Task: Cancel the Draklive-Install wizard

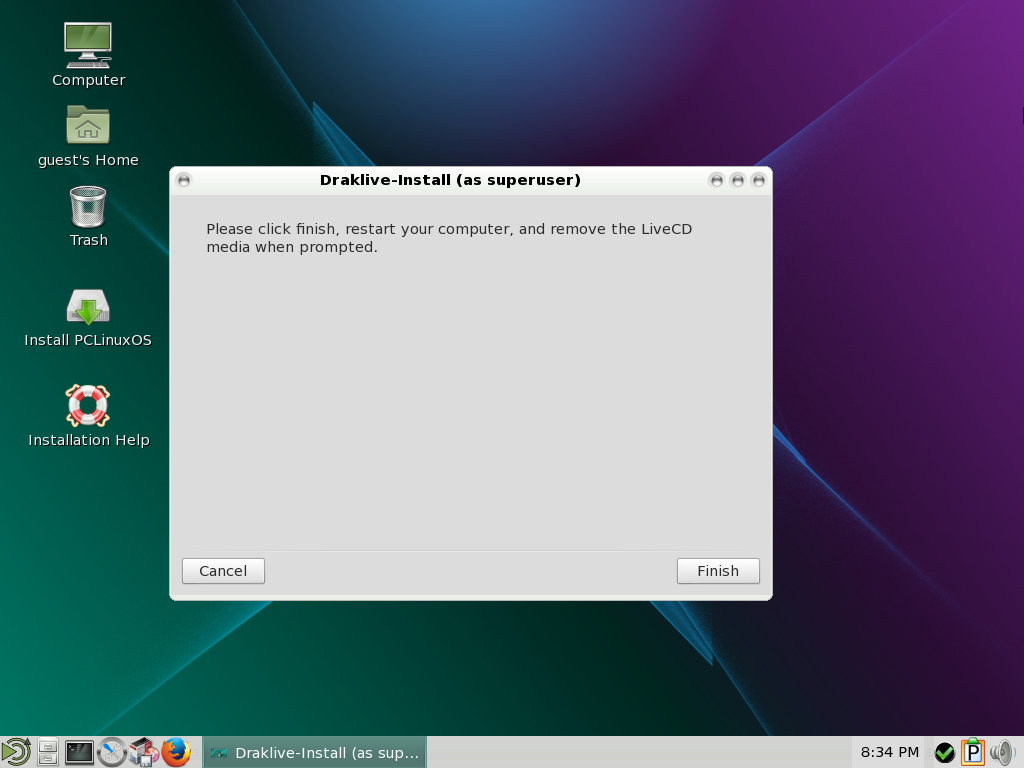Action: [223, 571]
